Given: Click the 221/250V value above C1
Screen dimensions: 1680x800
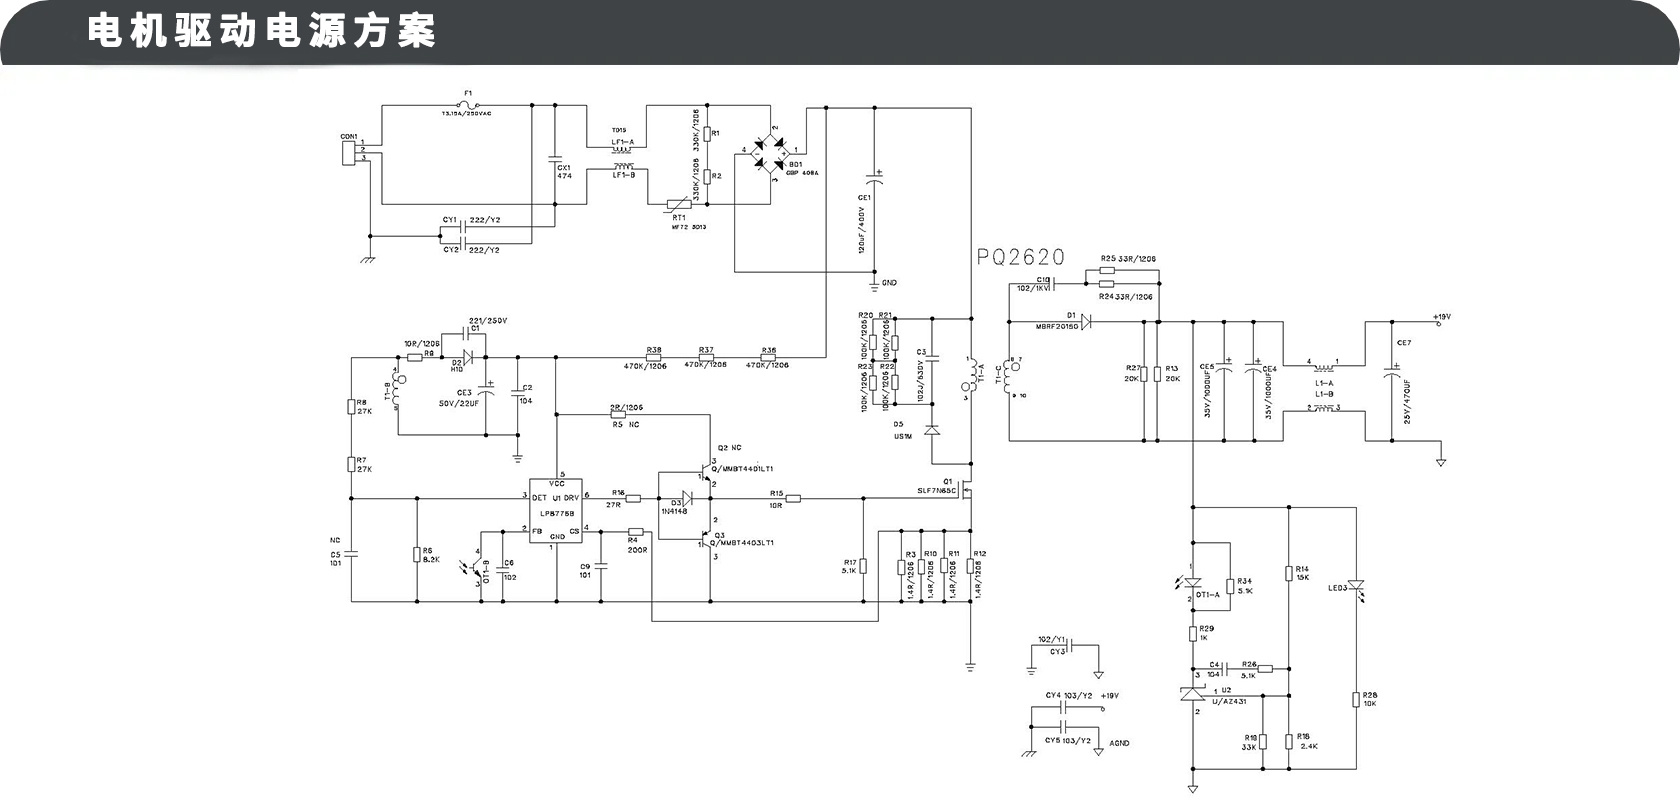Looking at the screenshot, I should point(488,321).
